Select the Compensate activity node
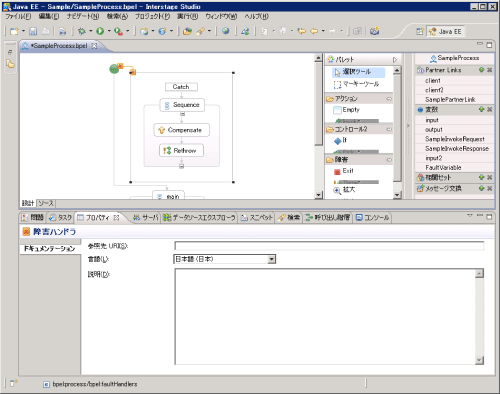 (x=182, y=130)
